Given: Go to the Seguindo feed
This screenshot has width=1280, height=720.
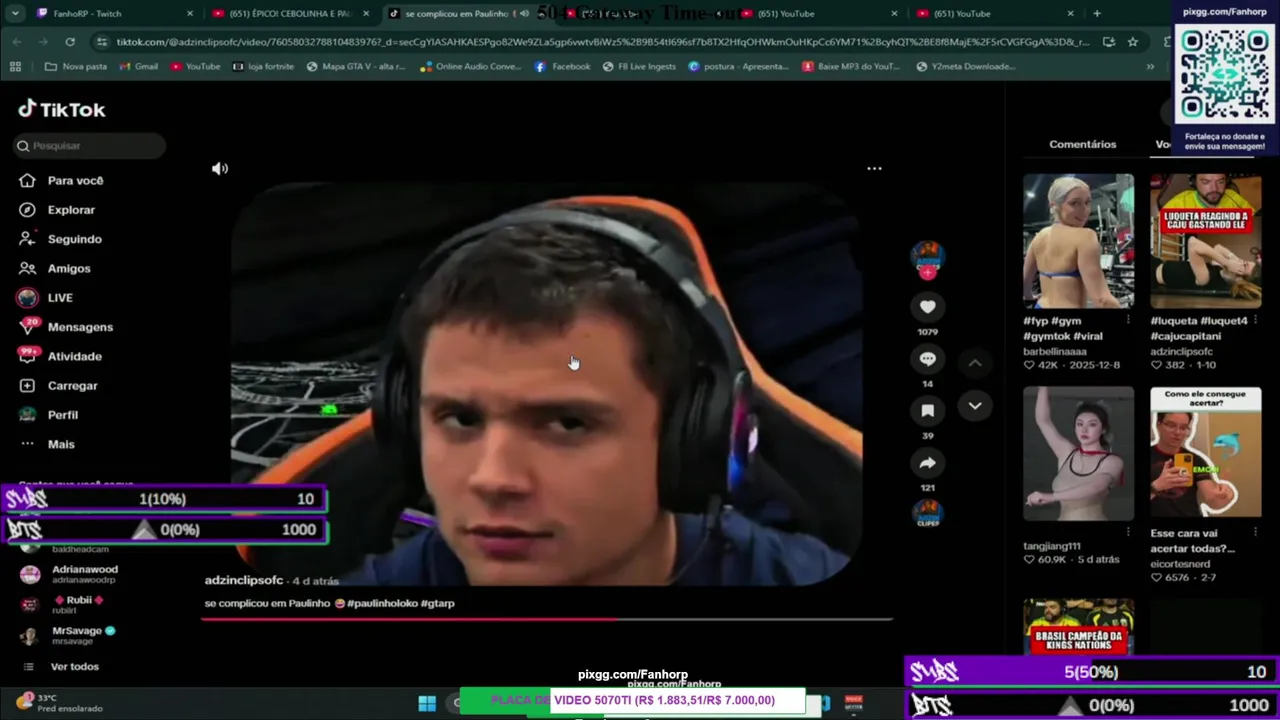Looking at the screenshot, I should point(74,239).
